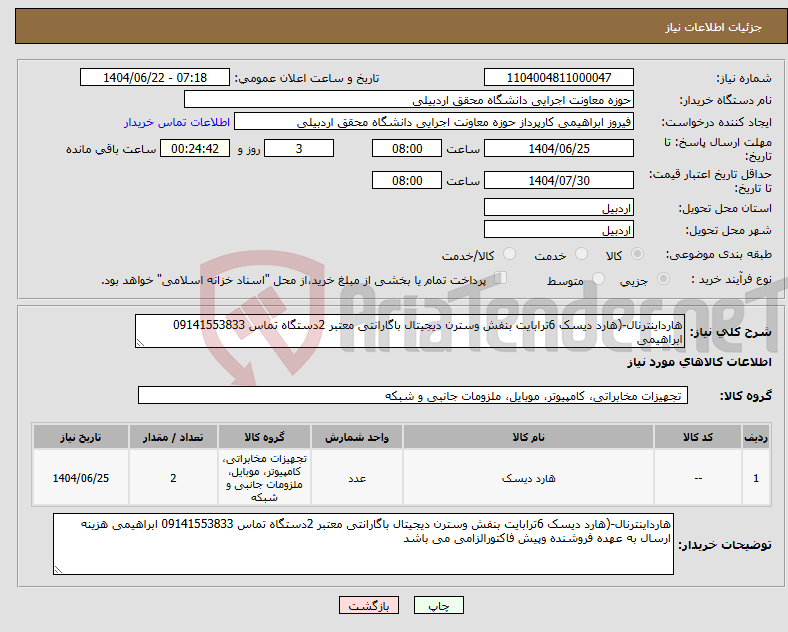Click the resize handle of توضیحات خریدار box
Image resolution: width=788 pixels, height=632 pixels.
(x=58, y=570)
